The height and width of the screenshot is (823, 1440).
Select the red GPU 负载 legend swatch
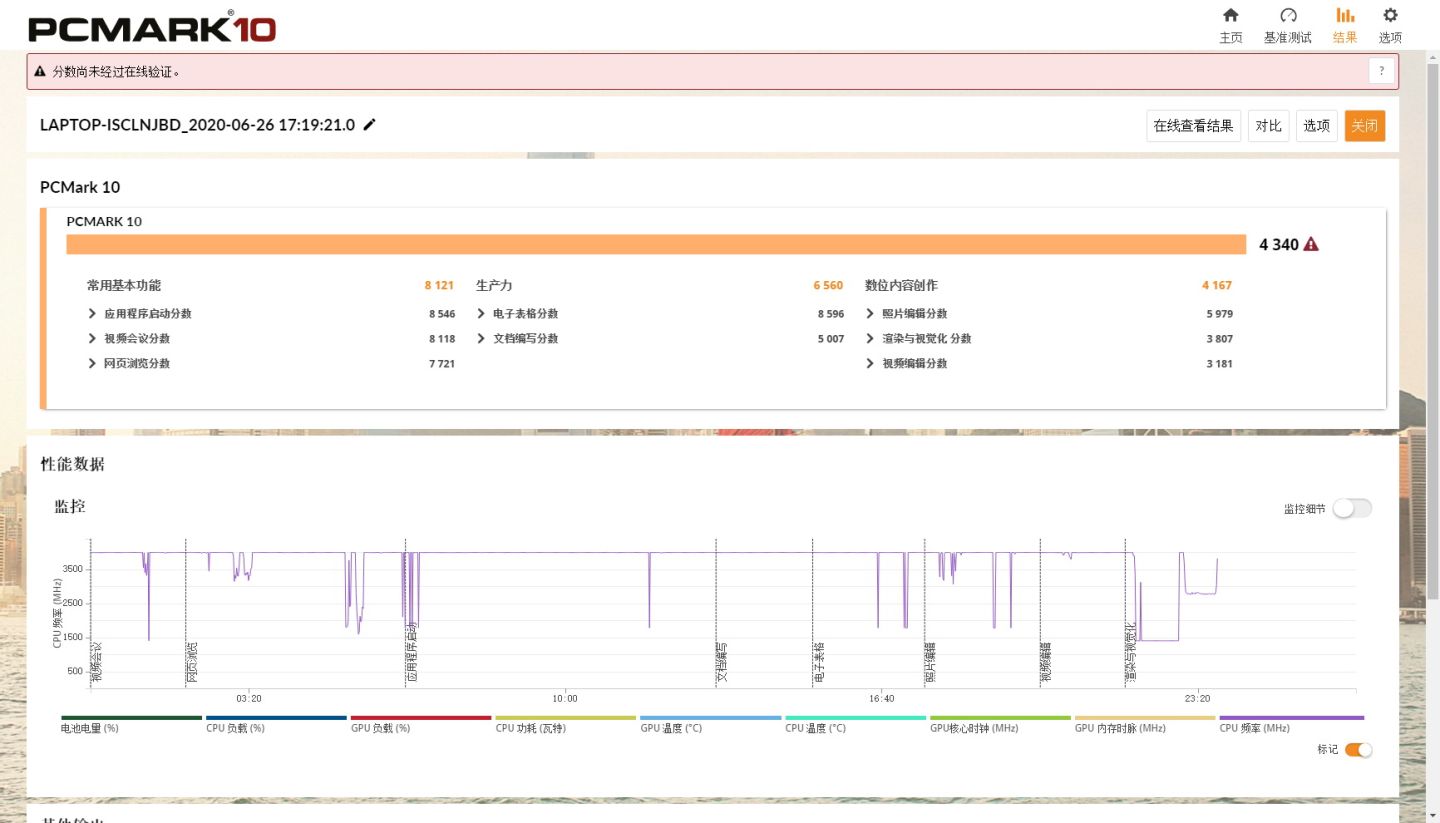coord(421,718)
